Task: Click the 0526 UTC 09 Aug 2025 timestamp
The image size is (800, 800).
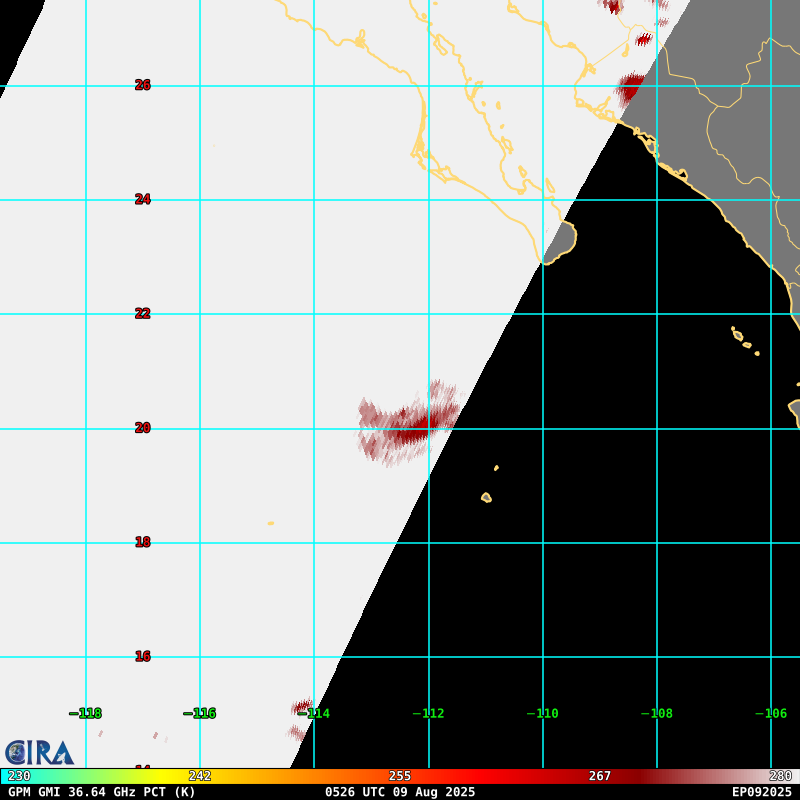Action: 400,792
